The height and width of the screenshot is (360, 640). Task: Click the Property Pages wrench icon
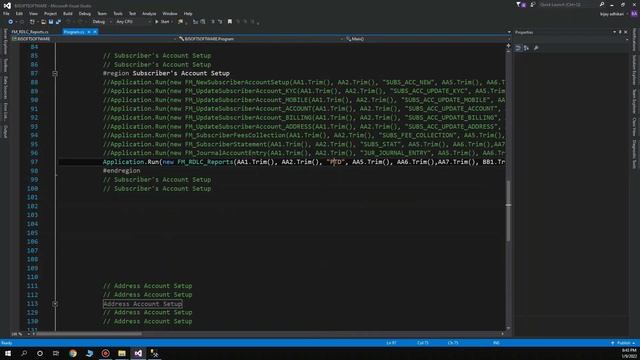click(536, 48)
